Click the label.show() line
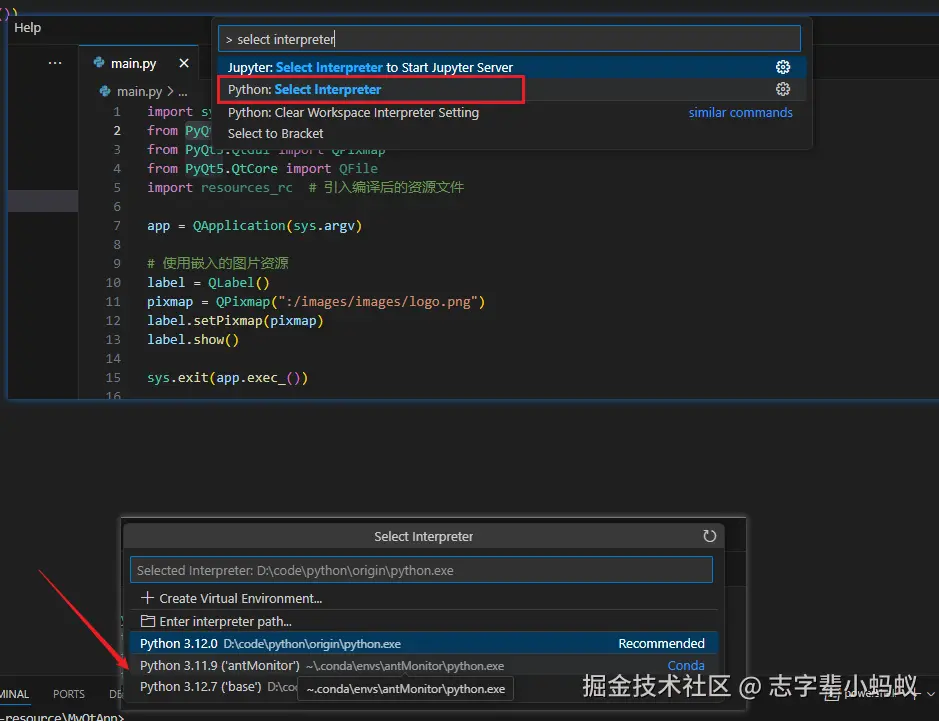The height and width of the screenshot is (721, 939). tap(193, 340)
